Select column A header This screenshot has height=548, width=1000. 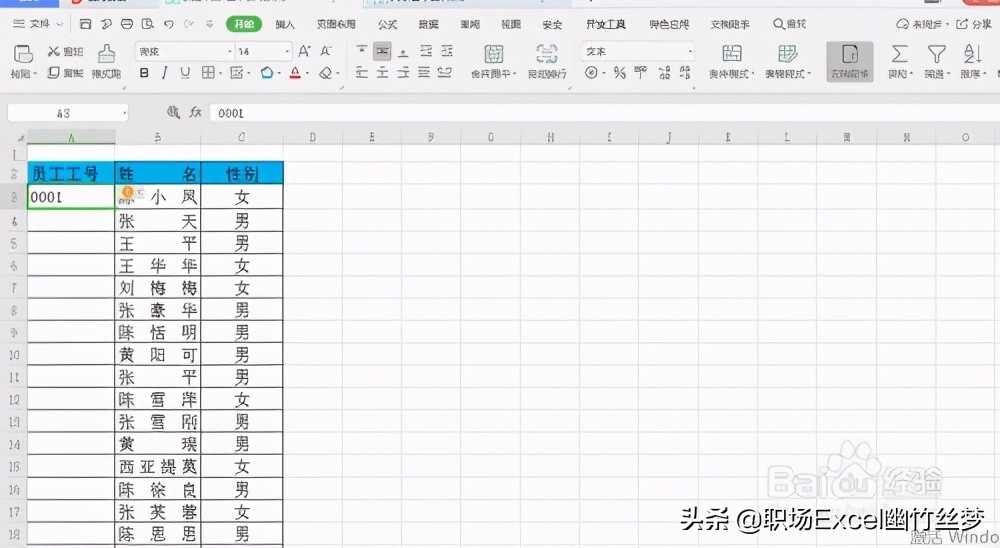[71, 137]
